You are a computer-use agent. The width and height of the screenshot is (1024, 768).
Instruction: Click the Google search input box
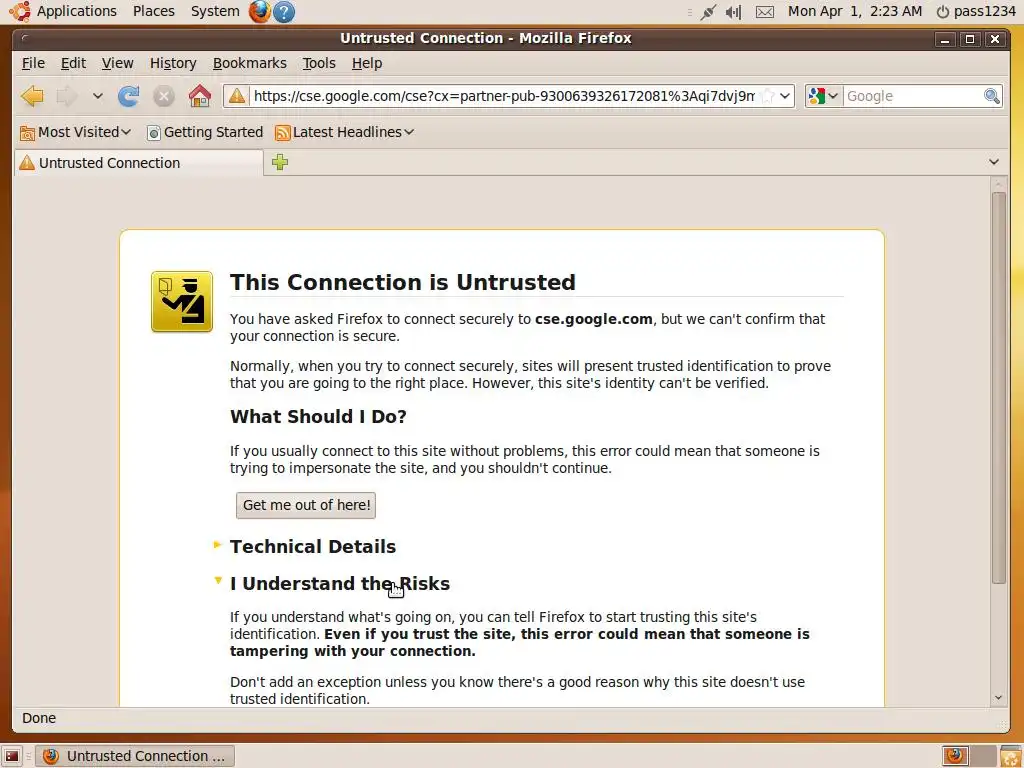coord(914,96)
